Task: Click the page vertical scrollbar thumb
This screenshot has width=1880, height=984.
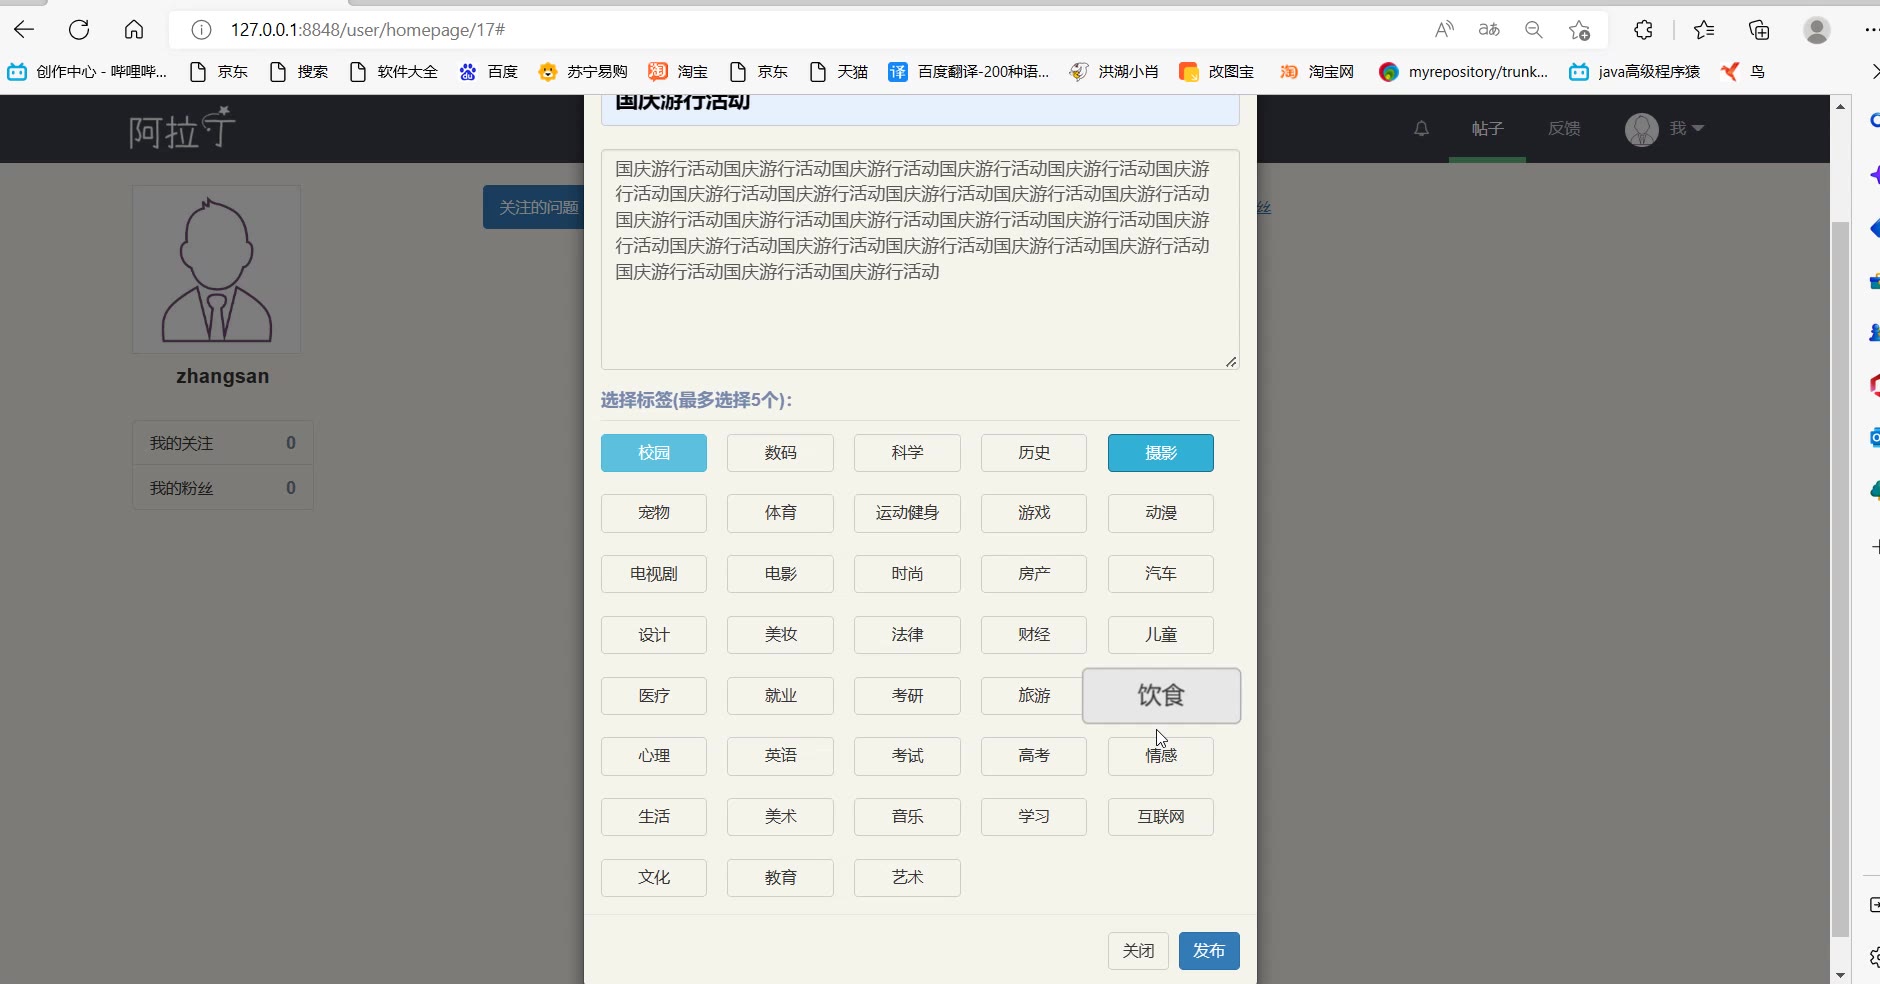Action: click(x=1840, y=579)
